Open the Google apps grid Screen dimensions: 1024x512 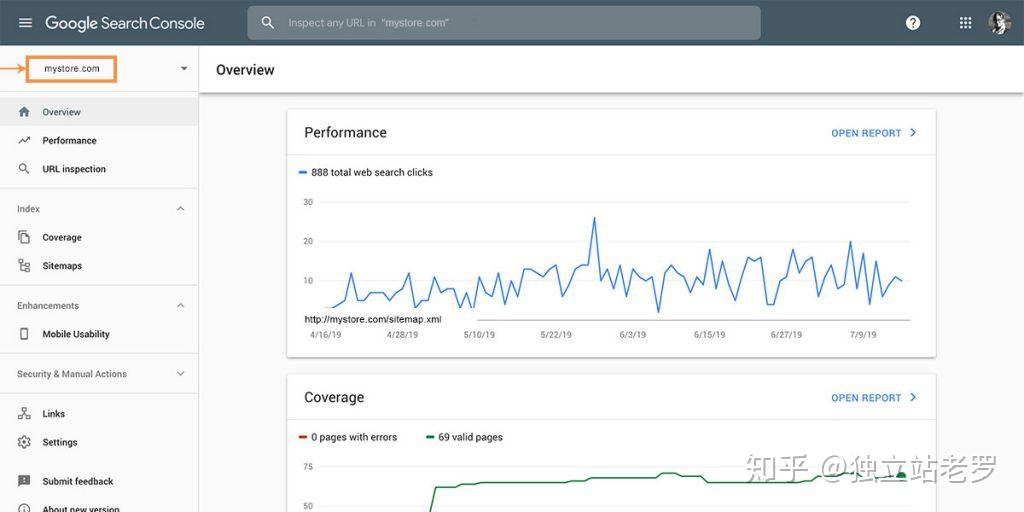[965, 23]
